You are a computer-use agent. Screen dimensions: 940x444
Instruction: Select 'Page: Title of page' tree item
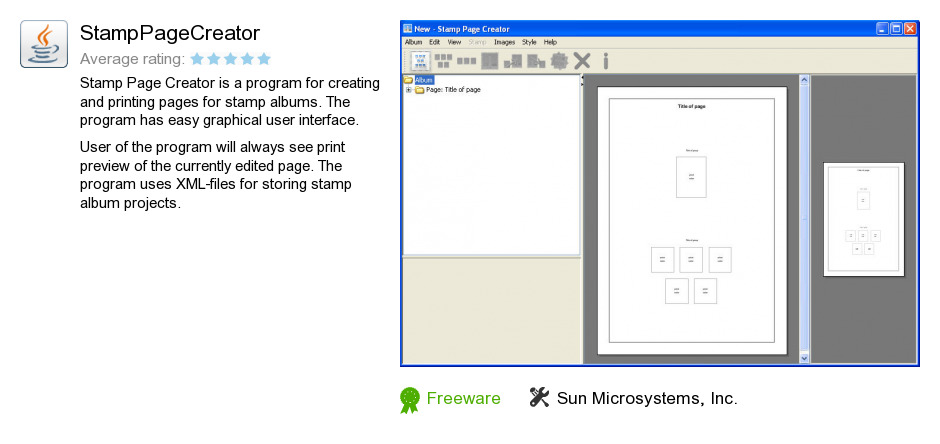[x=453, y=90]
